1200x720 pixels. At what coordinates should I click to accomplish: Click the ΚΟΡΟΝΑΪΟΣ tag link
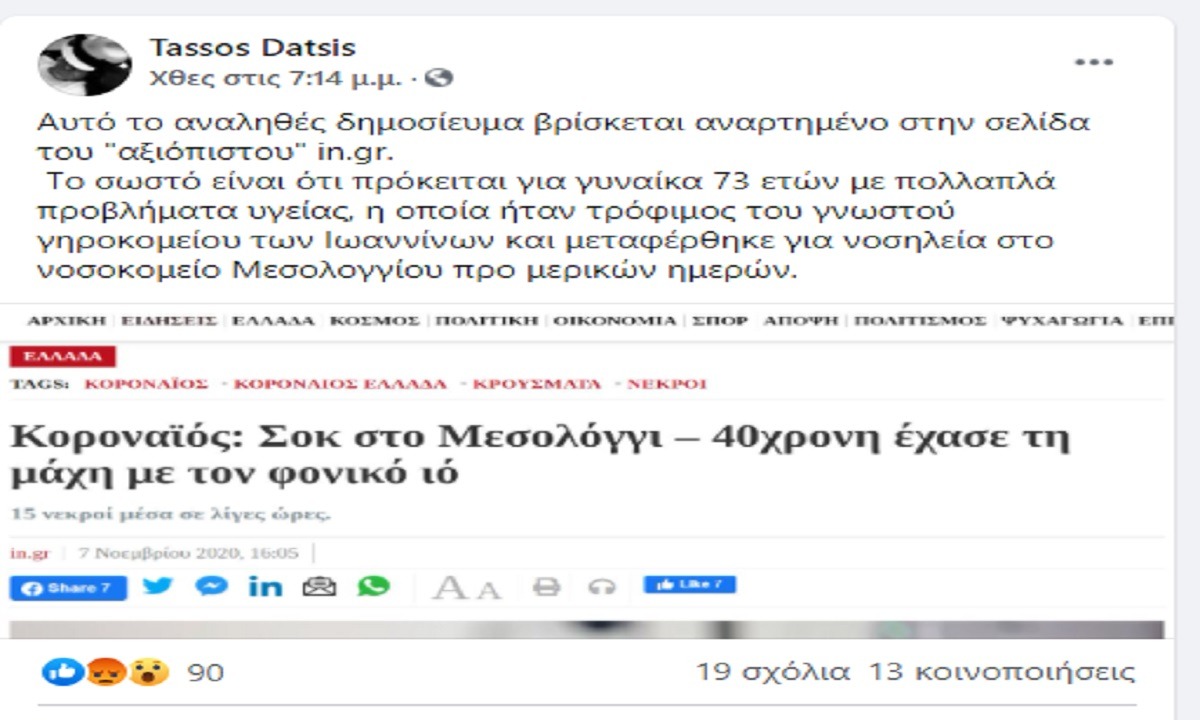[146, 384]
